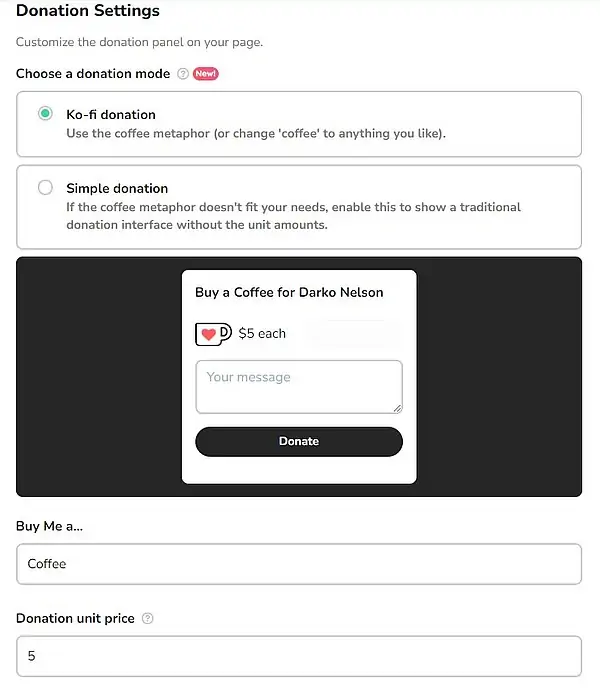Choose the Simple donation option card
This screenshot has height=689, width=600.
(x=299, y=207)
